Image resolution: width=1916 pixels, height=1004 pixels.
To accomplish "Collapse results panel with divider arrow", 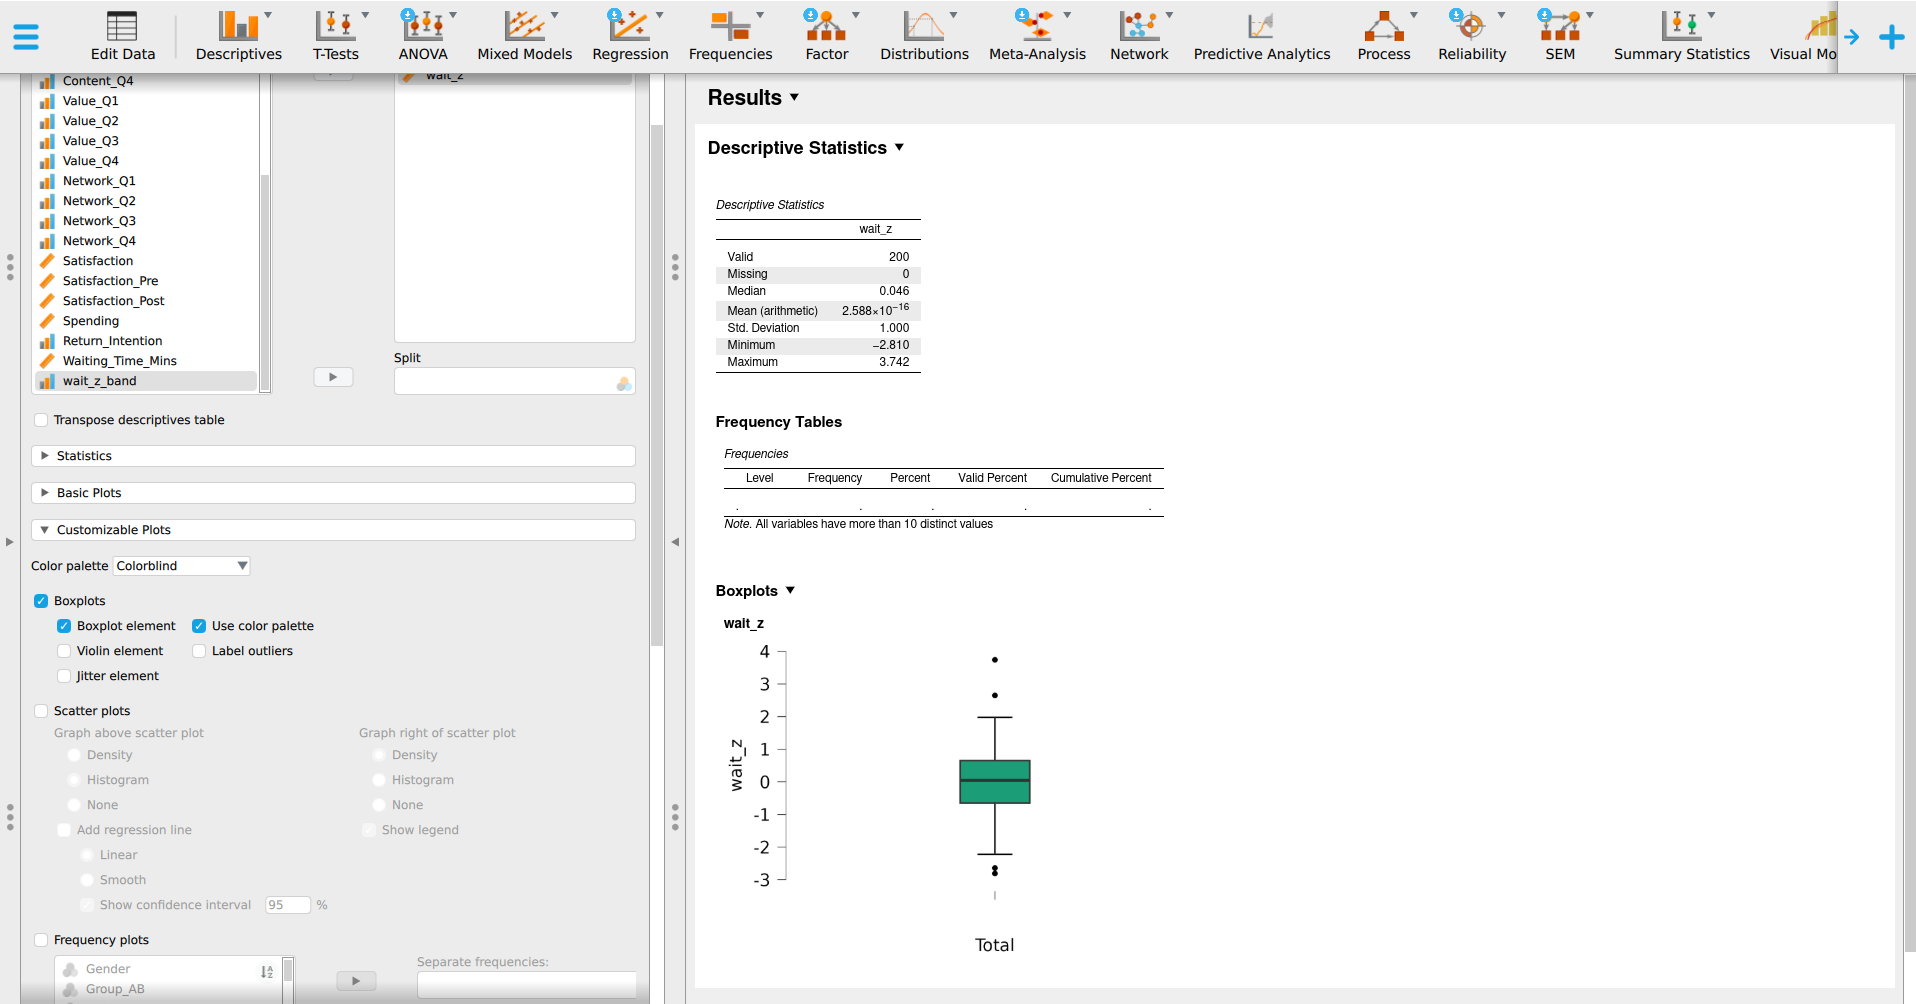I will click(675, 542).
